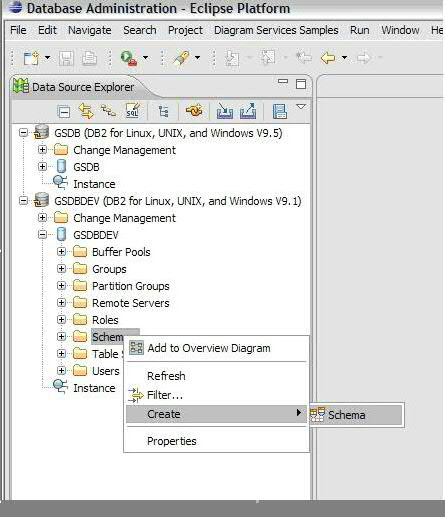Screen dimensions: 445x517
Task: Open the Back history dropdown arrow
Action: [344, 58]
